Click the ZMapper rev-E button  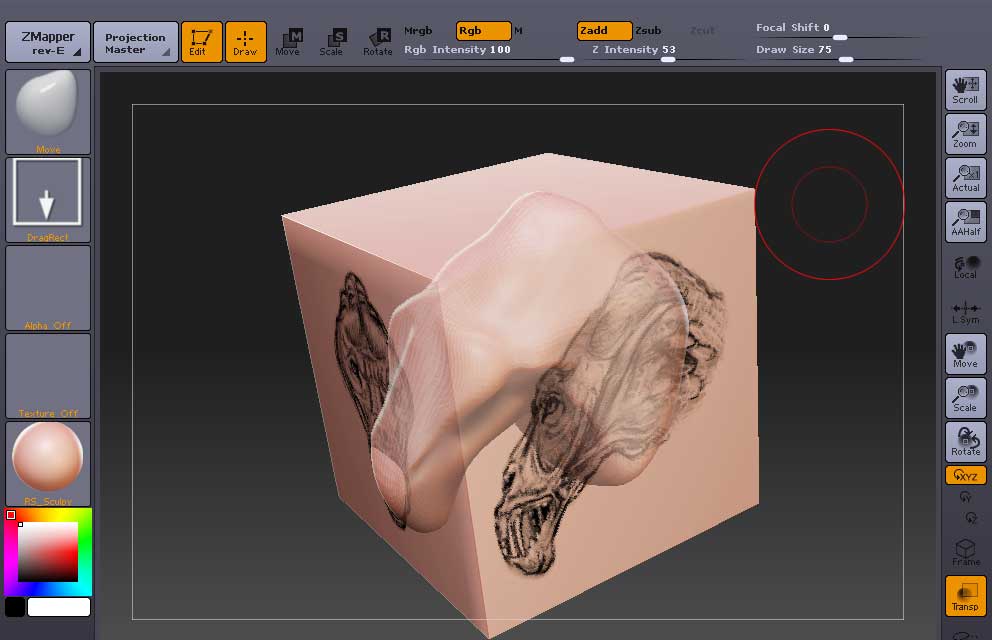pyautogui.click(x=48, y=42)
